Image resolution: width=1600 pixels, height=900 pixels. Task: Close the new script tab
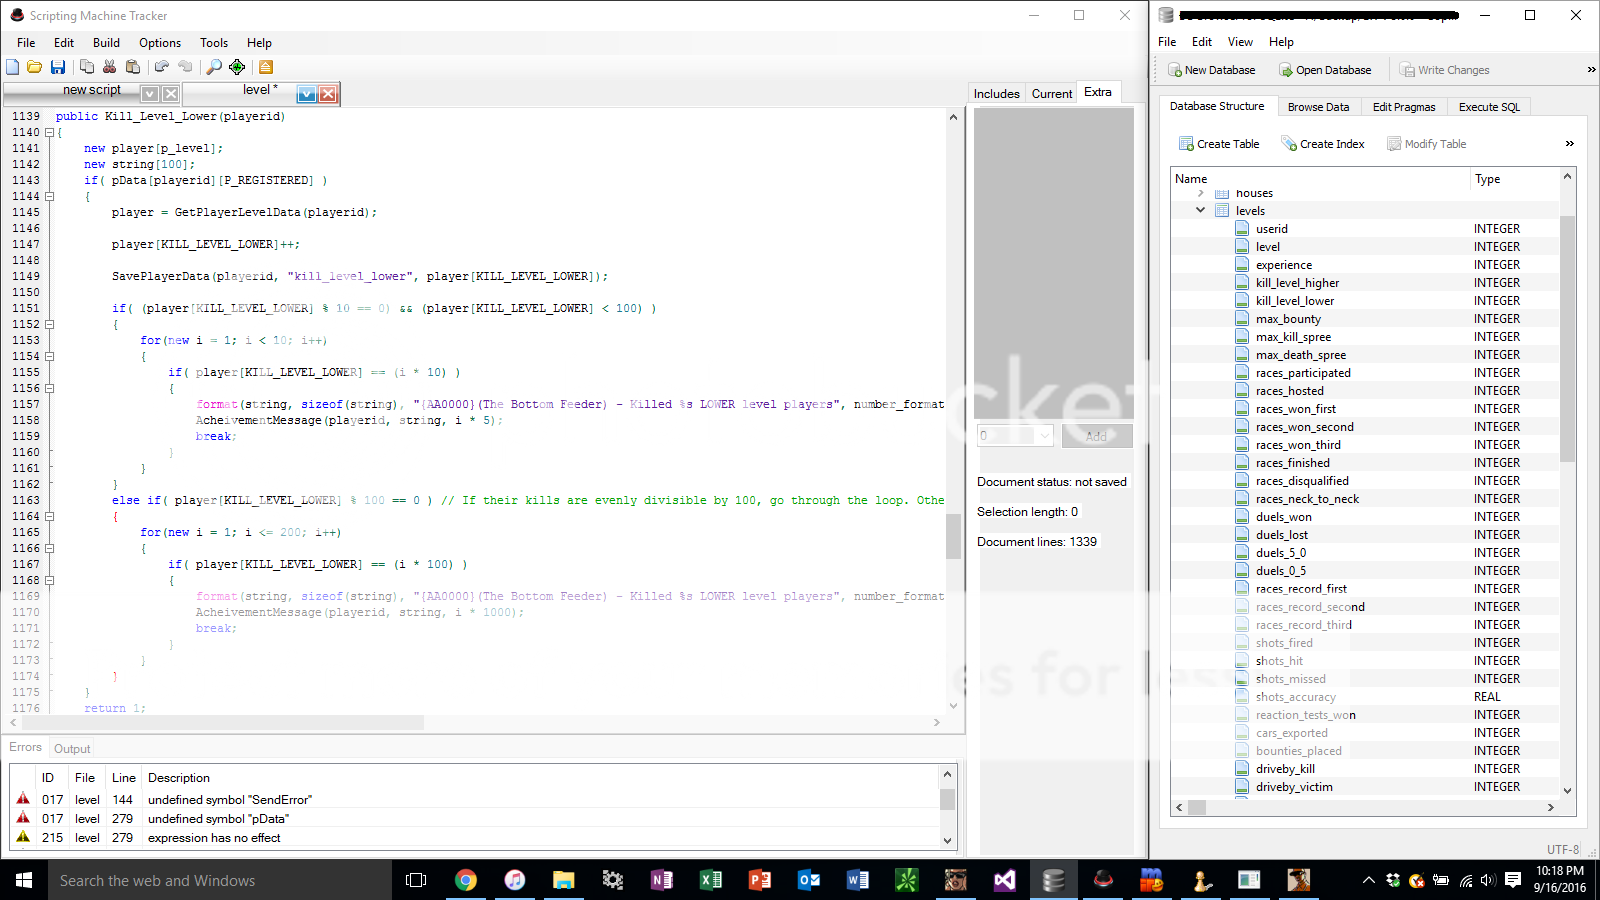pyautogui.click(x=171, y=94)
